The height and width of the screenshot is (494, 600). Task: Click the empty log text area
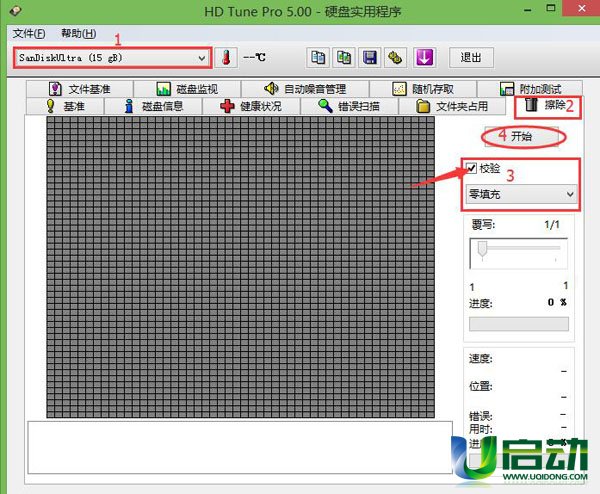coord(240,447)
